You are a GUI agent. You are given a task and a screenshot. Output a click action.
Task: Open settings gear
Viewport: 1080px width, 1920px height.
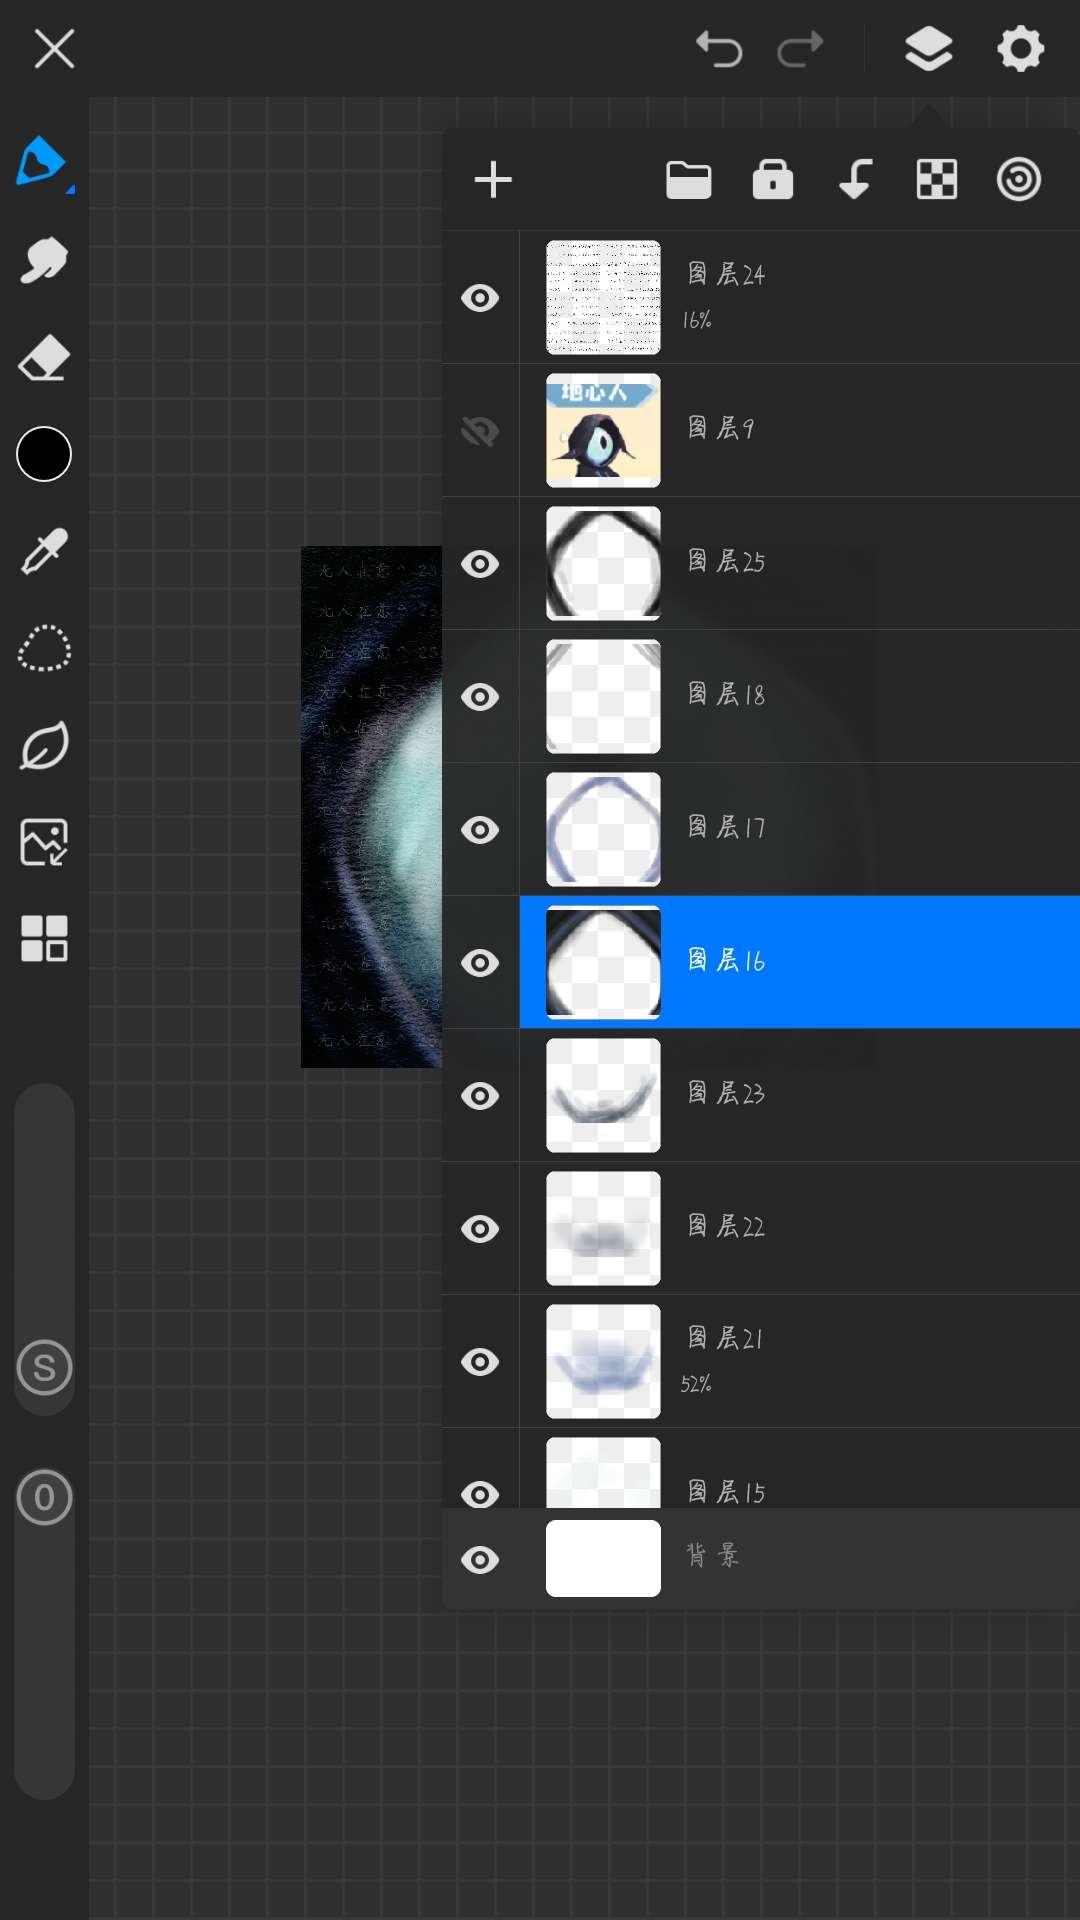[x=1020, y=48]
